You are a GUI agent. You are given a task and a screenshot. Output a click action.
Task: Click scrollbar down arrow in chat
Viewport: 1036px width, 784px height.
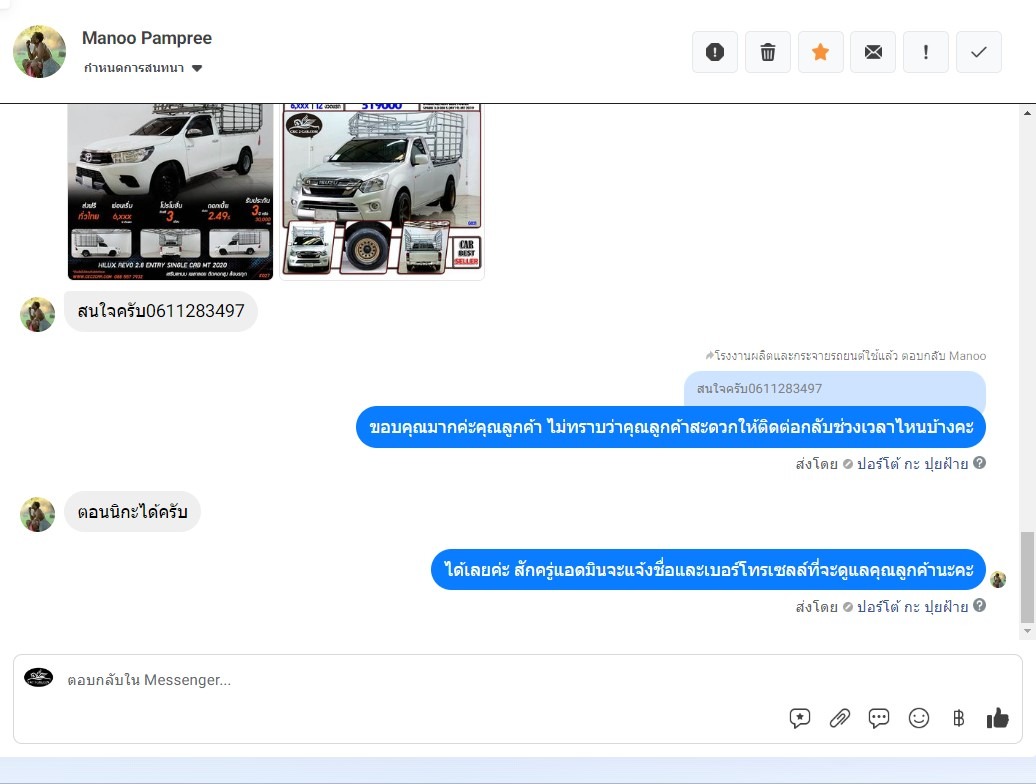(x=1027, y=631)
